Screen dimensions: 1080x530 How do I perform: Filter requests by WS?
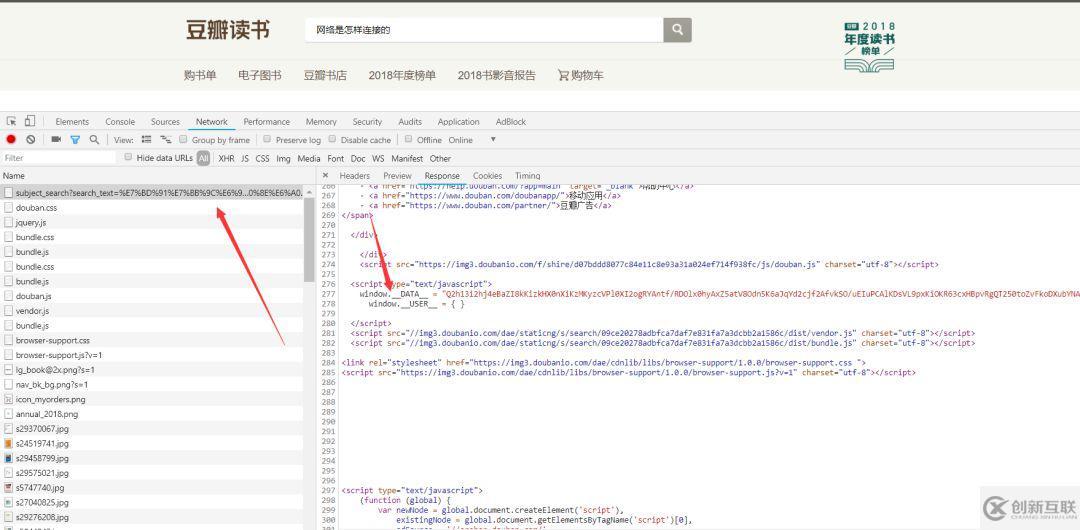coord(379,159)
